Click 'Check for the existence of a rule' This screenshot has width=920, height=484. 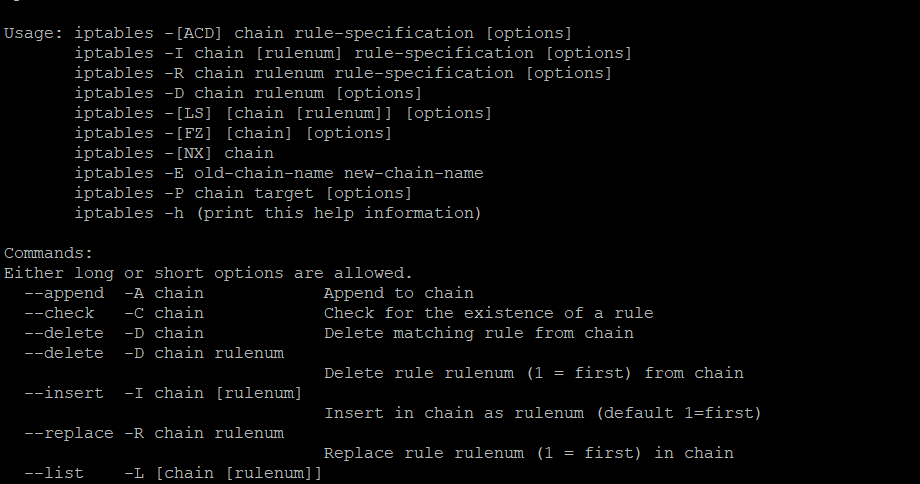tap(488, 313)
